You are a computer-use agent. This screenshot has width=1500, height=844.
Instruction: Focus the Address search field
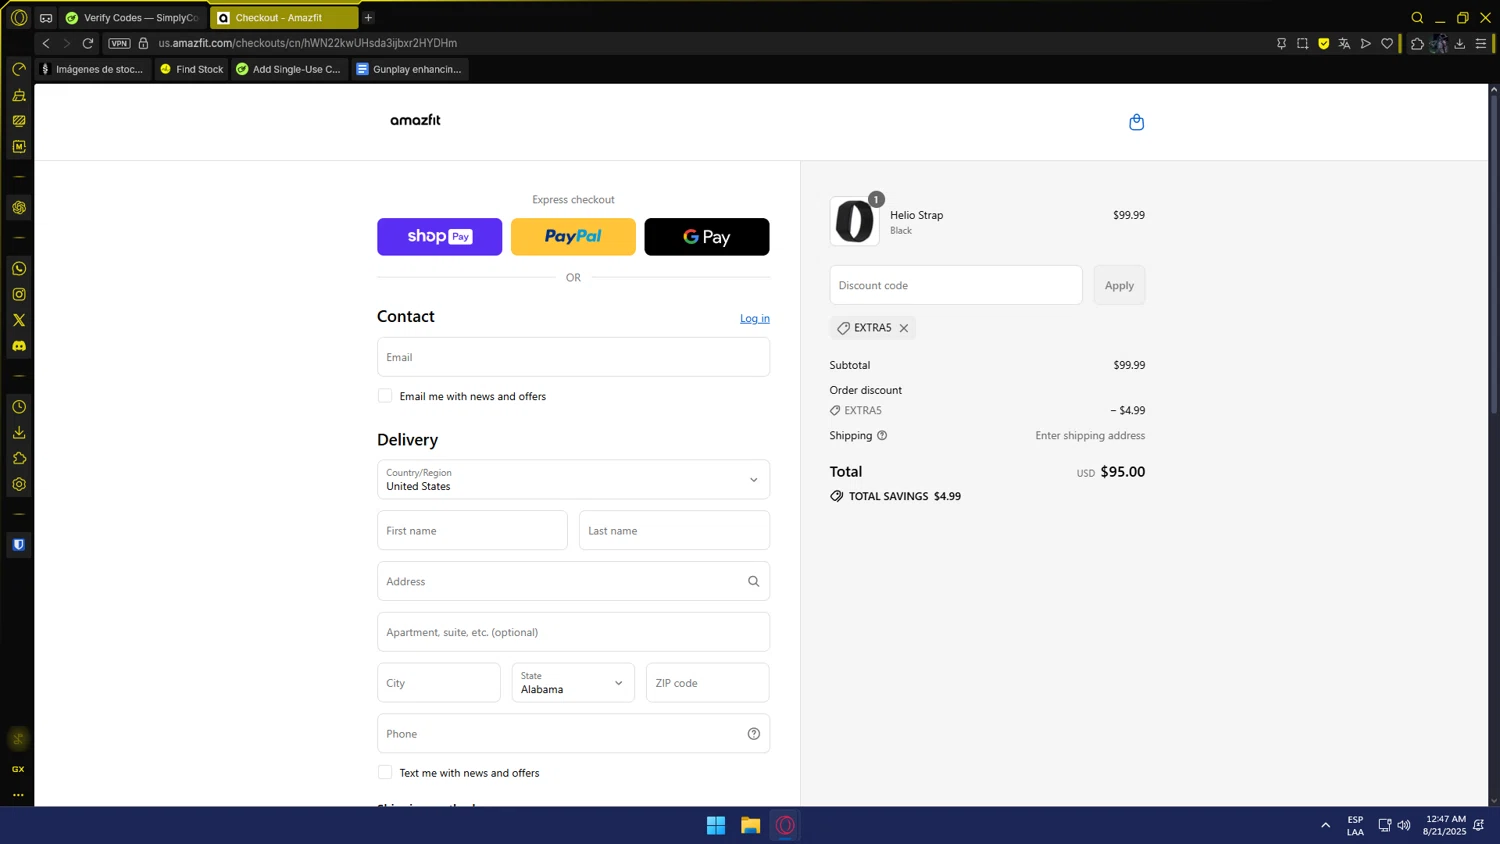click(x=573, y=581)
